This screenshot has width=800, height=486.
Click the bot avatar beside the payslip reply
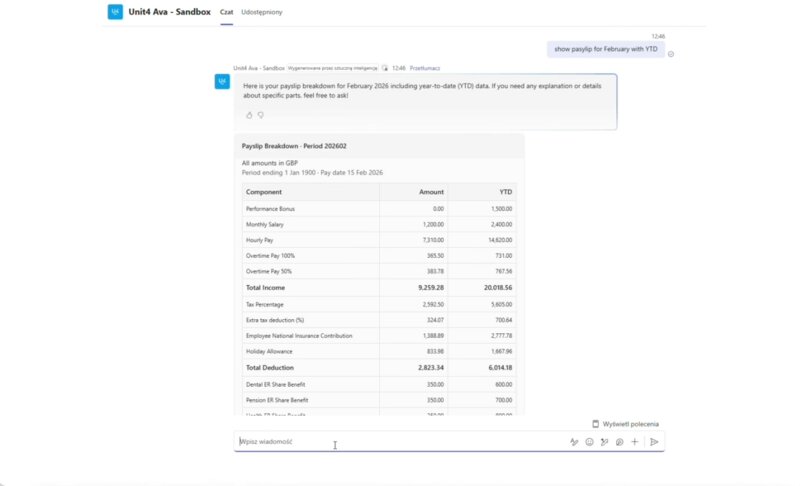click(222, 82)
